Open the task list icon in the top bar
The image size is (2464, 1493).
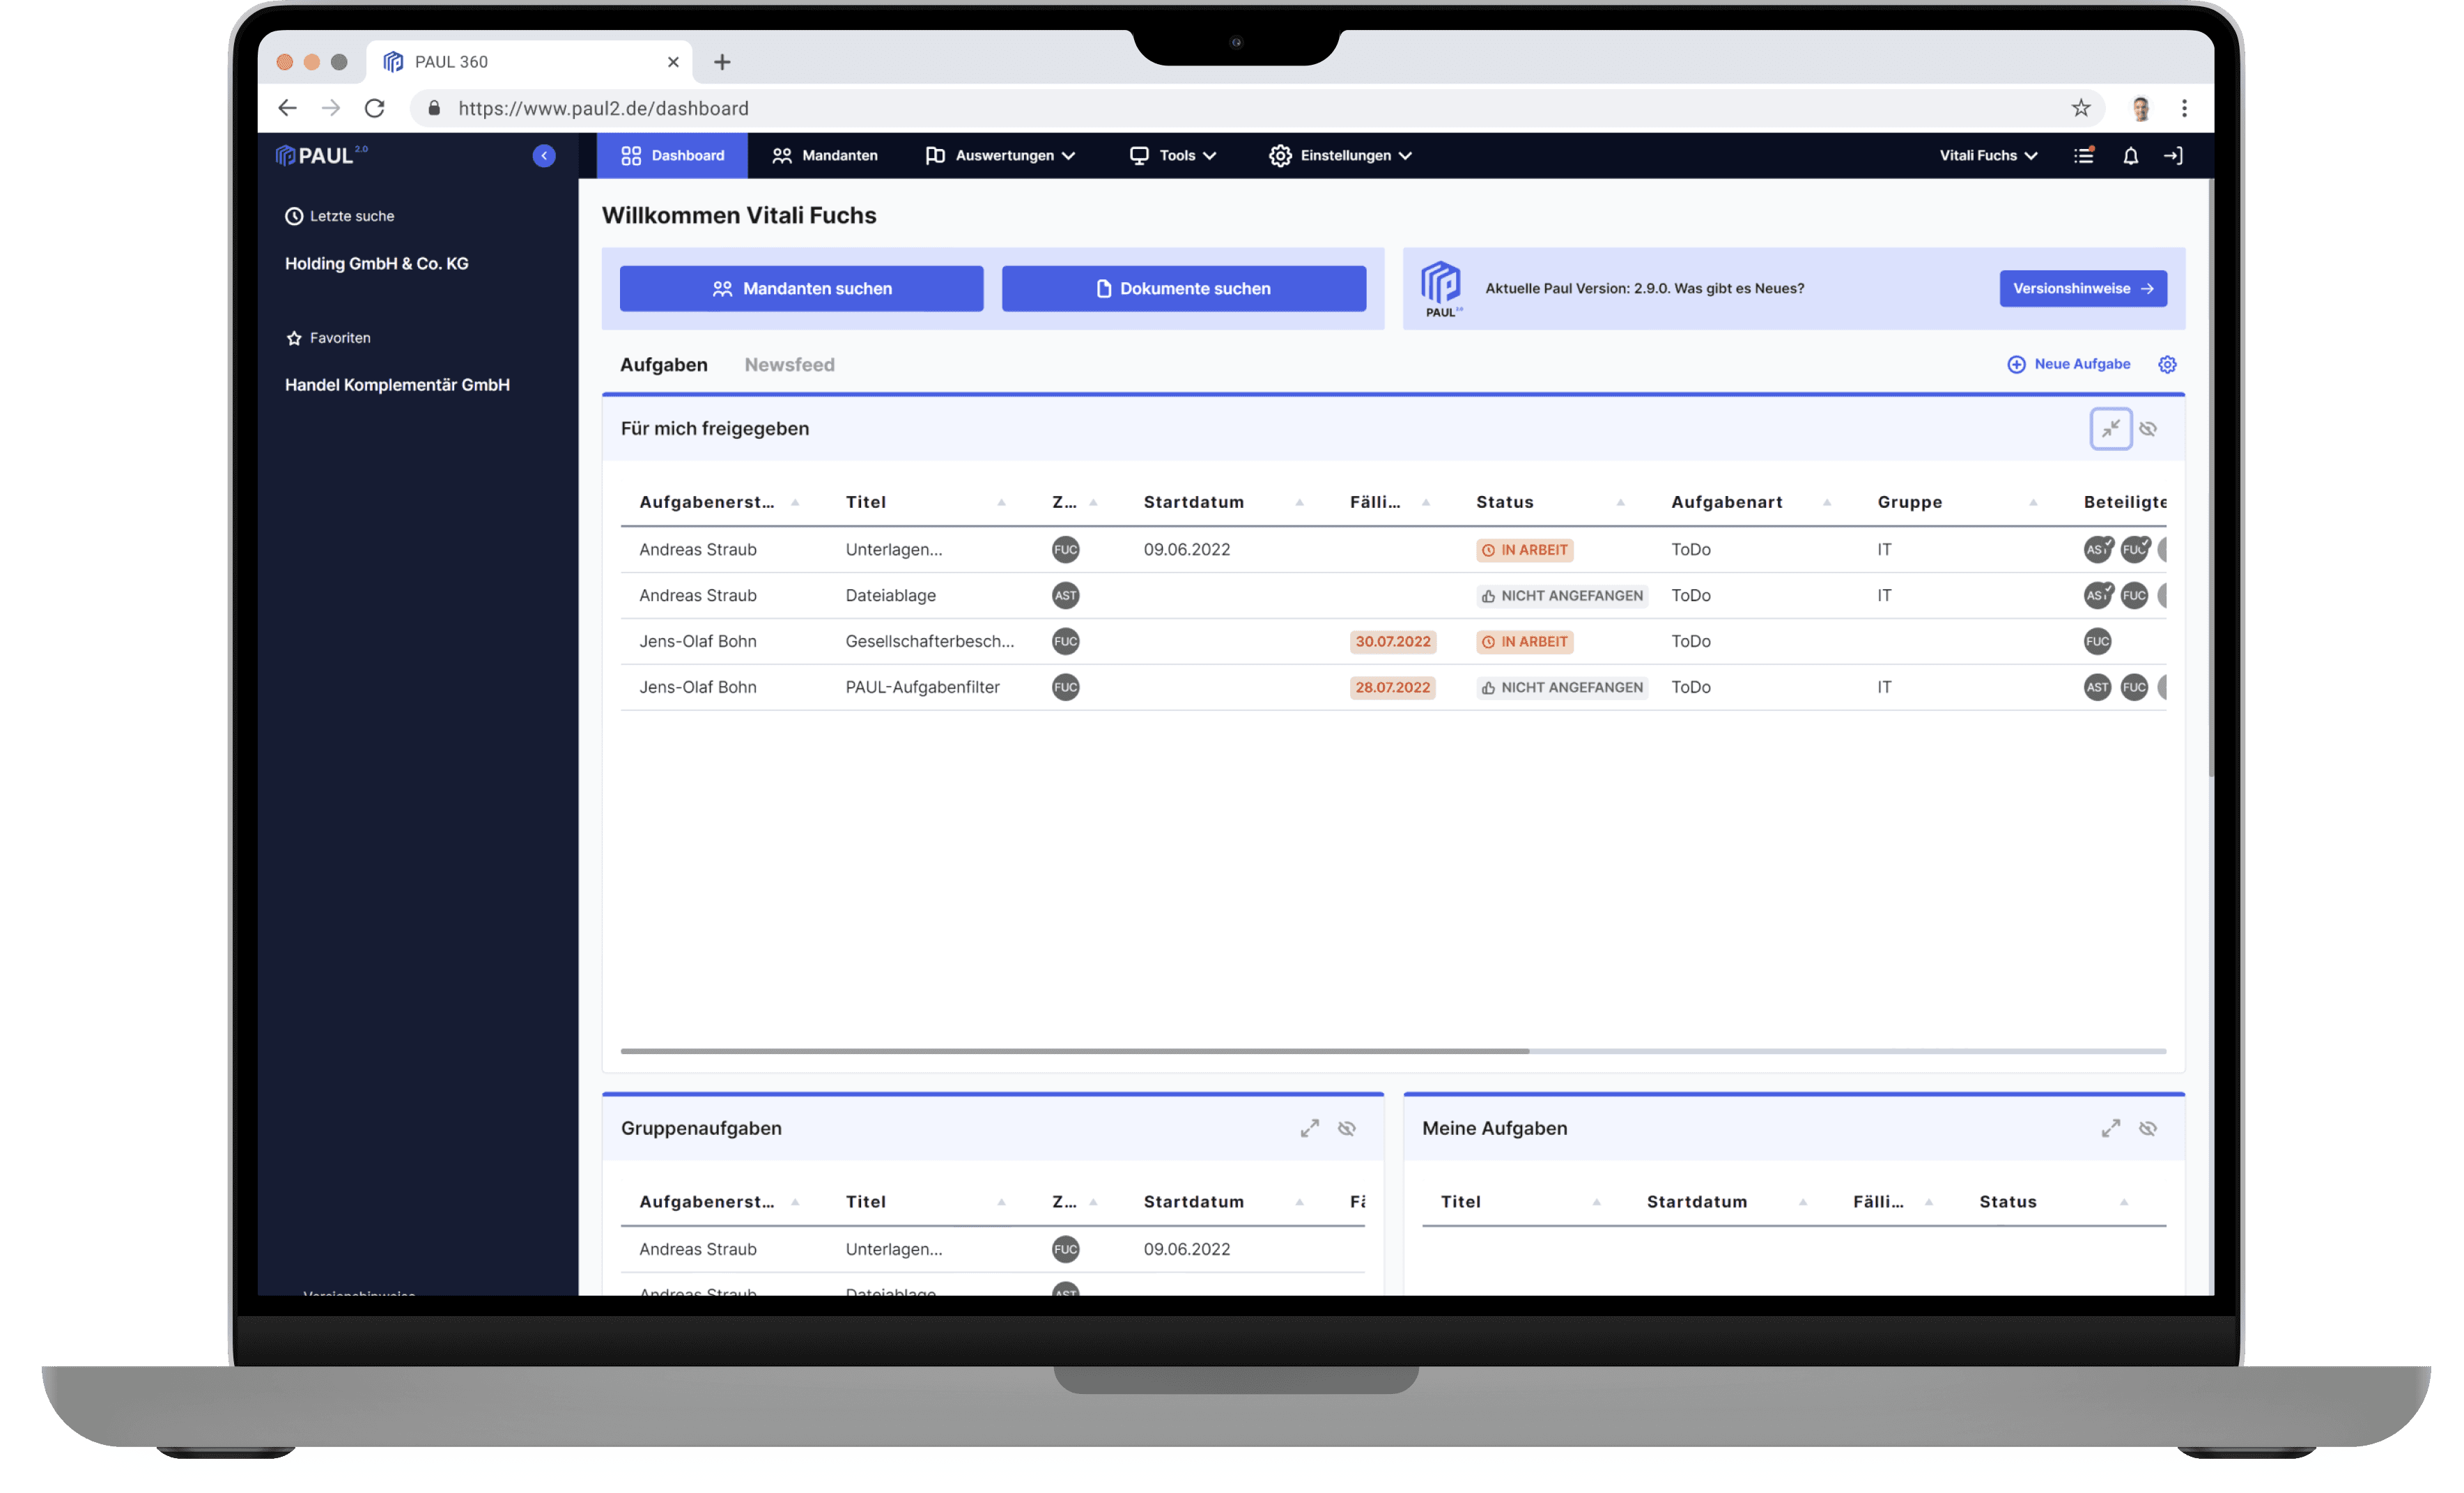pyautogui.click(x=2084, y=155)
